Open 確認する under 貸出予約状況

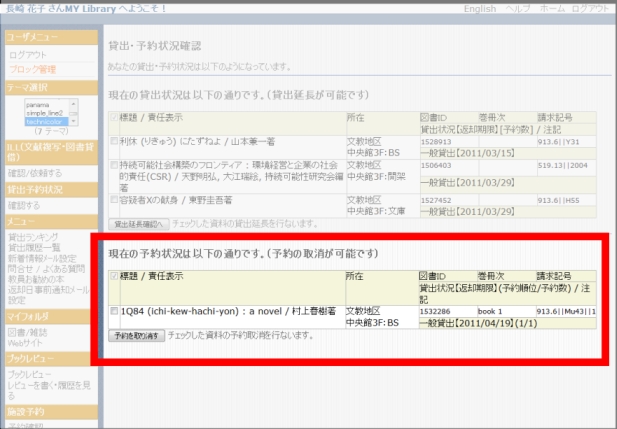(x=24, y=205)
